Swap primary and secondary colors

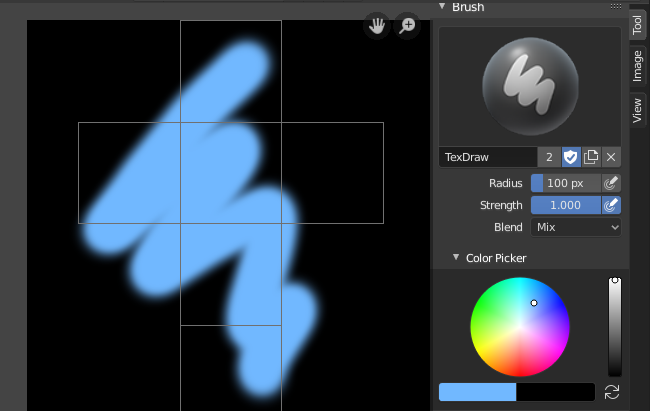612,392
